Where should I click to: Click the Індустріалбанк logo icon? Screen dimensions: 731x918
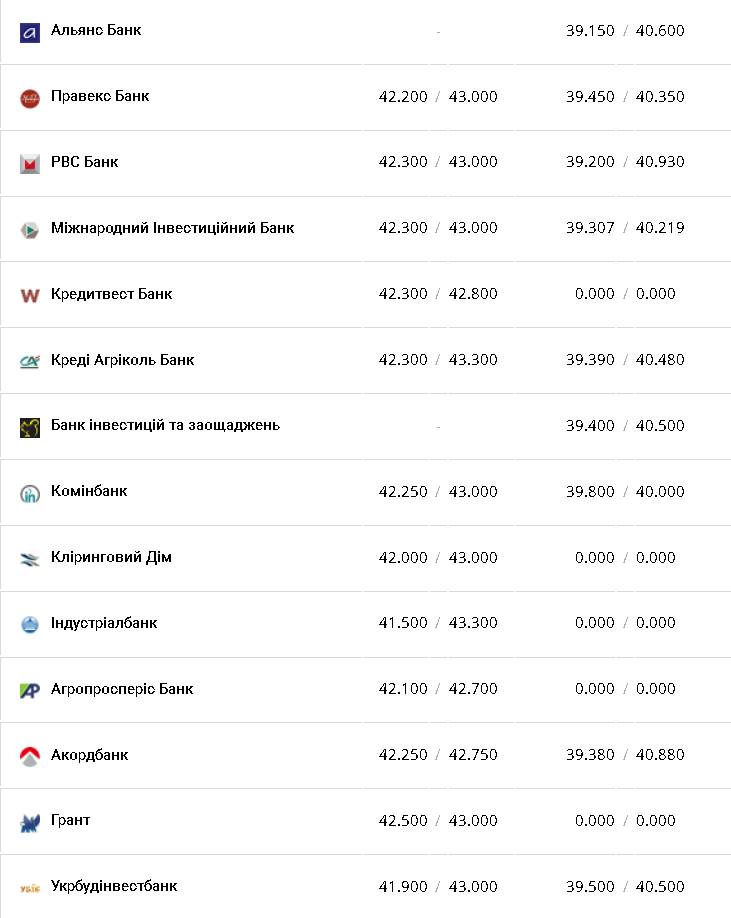click(x=29, y=624)
